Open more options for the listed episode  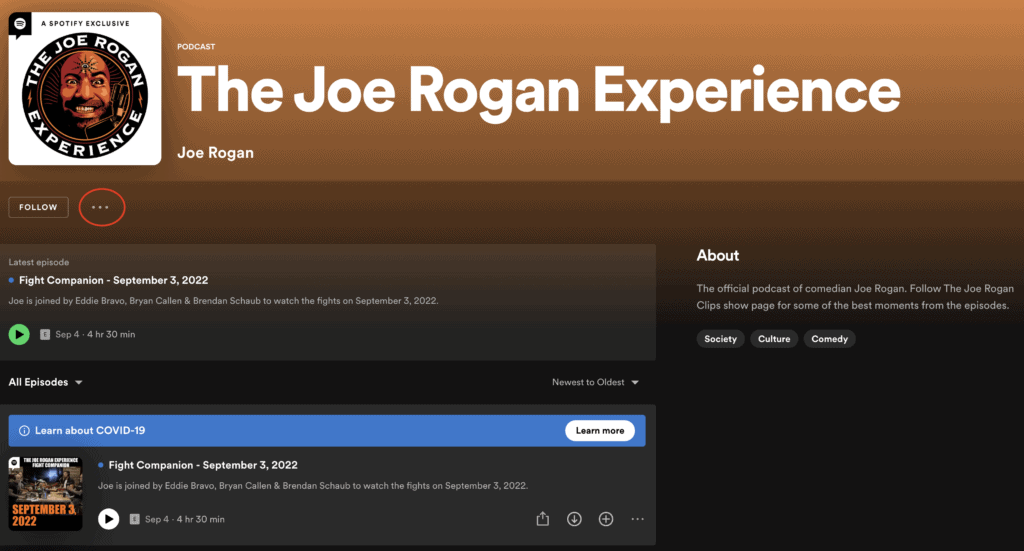(637, 519)
